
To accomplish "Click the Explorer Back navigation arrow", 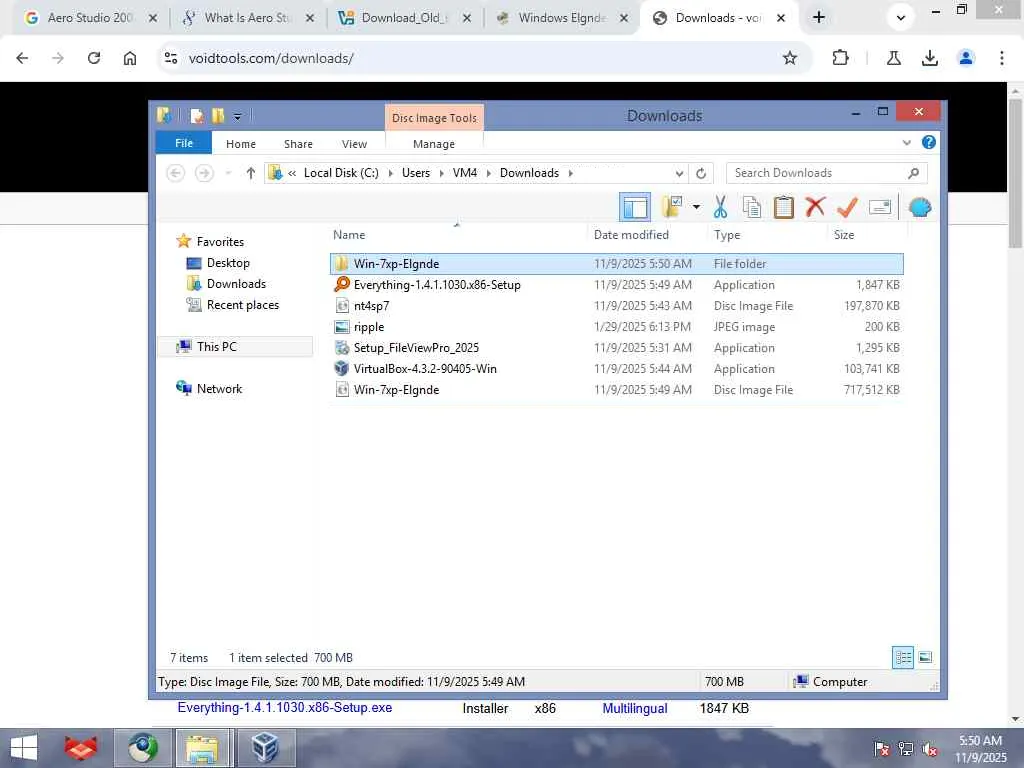I will pos(175,173).
